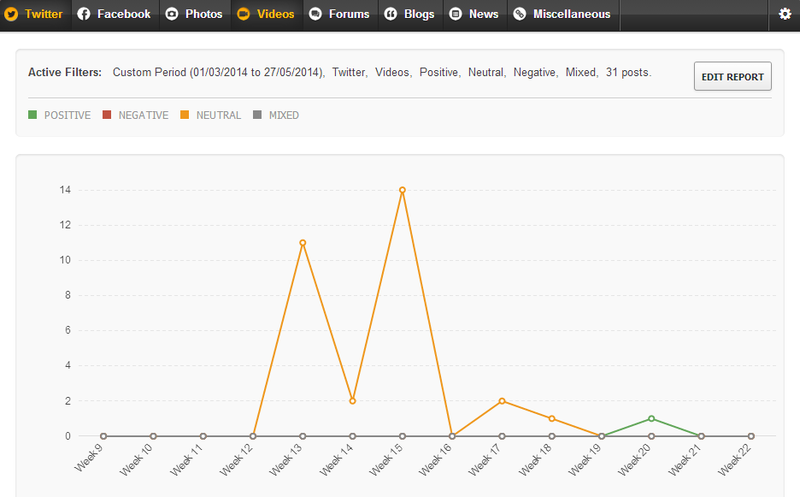The width and height of the screenshot is (800, 497).
Task: Click the Miscellaneous icon in top bar
Action: (x=520, y=14)
